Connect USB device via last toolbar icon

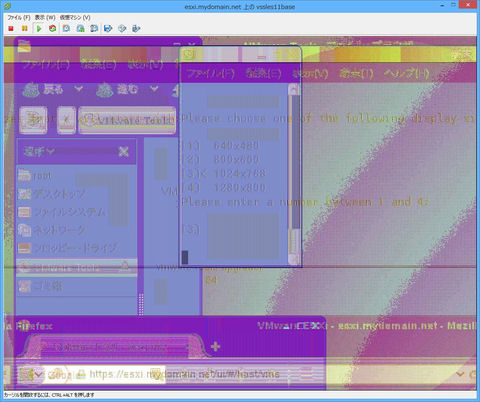[x=136, y=29]
